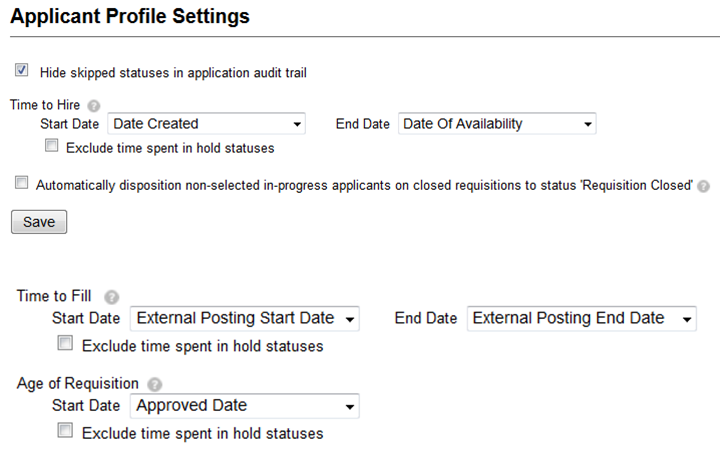
Task: Enable Exclude hold time under Age of Requisition
Action: pyautogui.click(x=65, y=430)
